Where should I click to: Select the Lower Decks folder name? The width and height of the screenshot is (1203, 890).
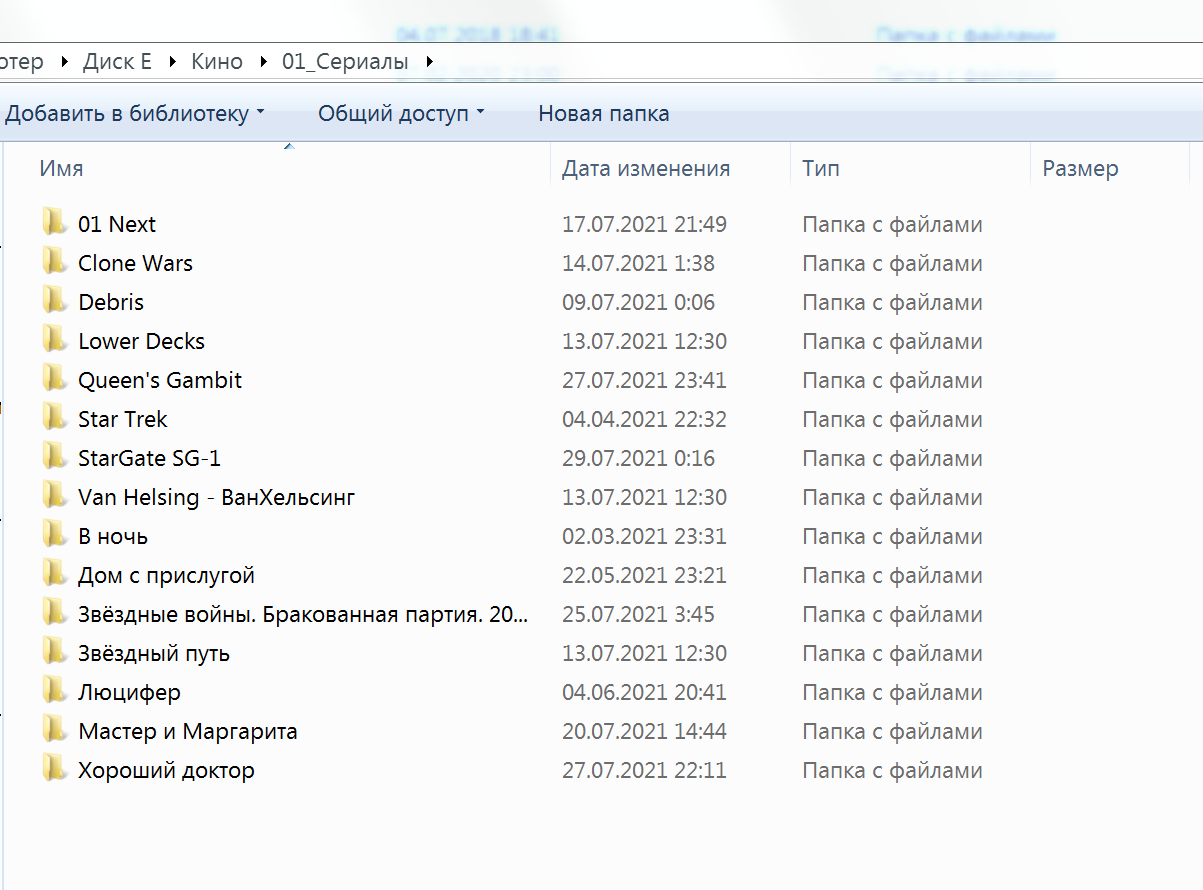point(141,341)
